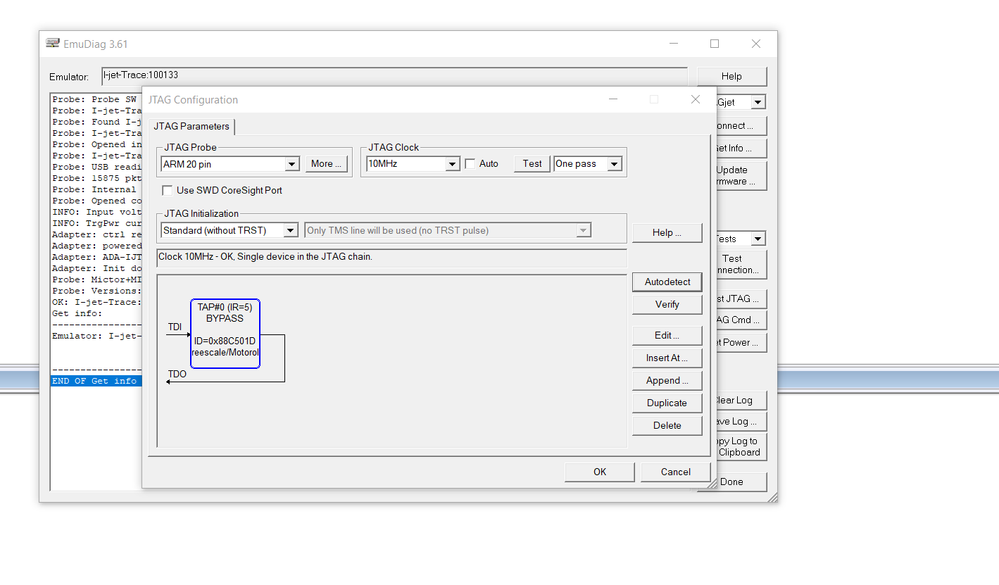The image size is (999, 585).
Task: Click the Verify button
Action: click(x=667, y=305)
